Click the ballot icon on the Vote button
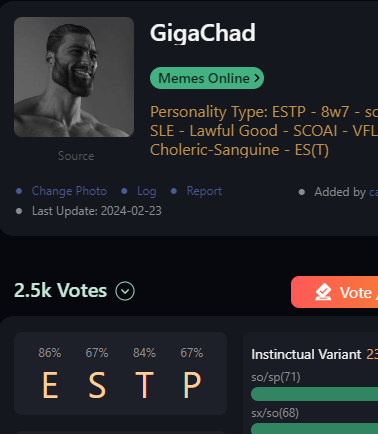Image resolution: width=378 pixels, height=434 pixels. pyautogui.click(x=323, y=292)
